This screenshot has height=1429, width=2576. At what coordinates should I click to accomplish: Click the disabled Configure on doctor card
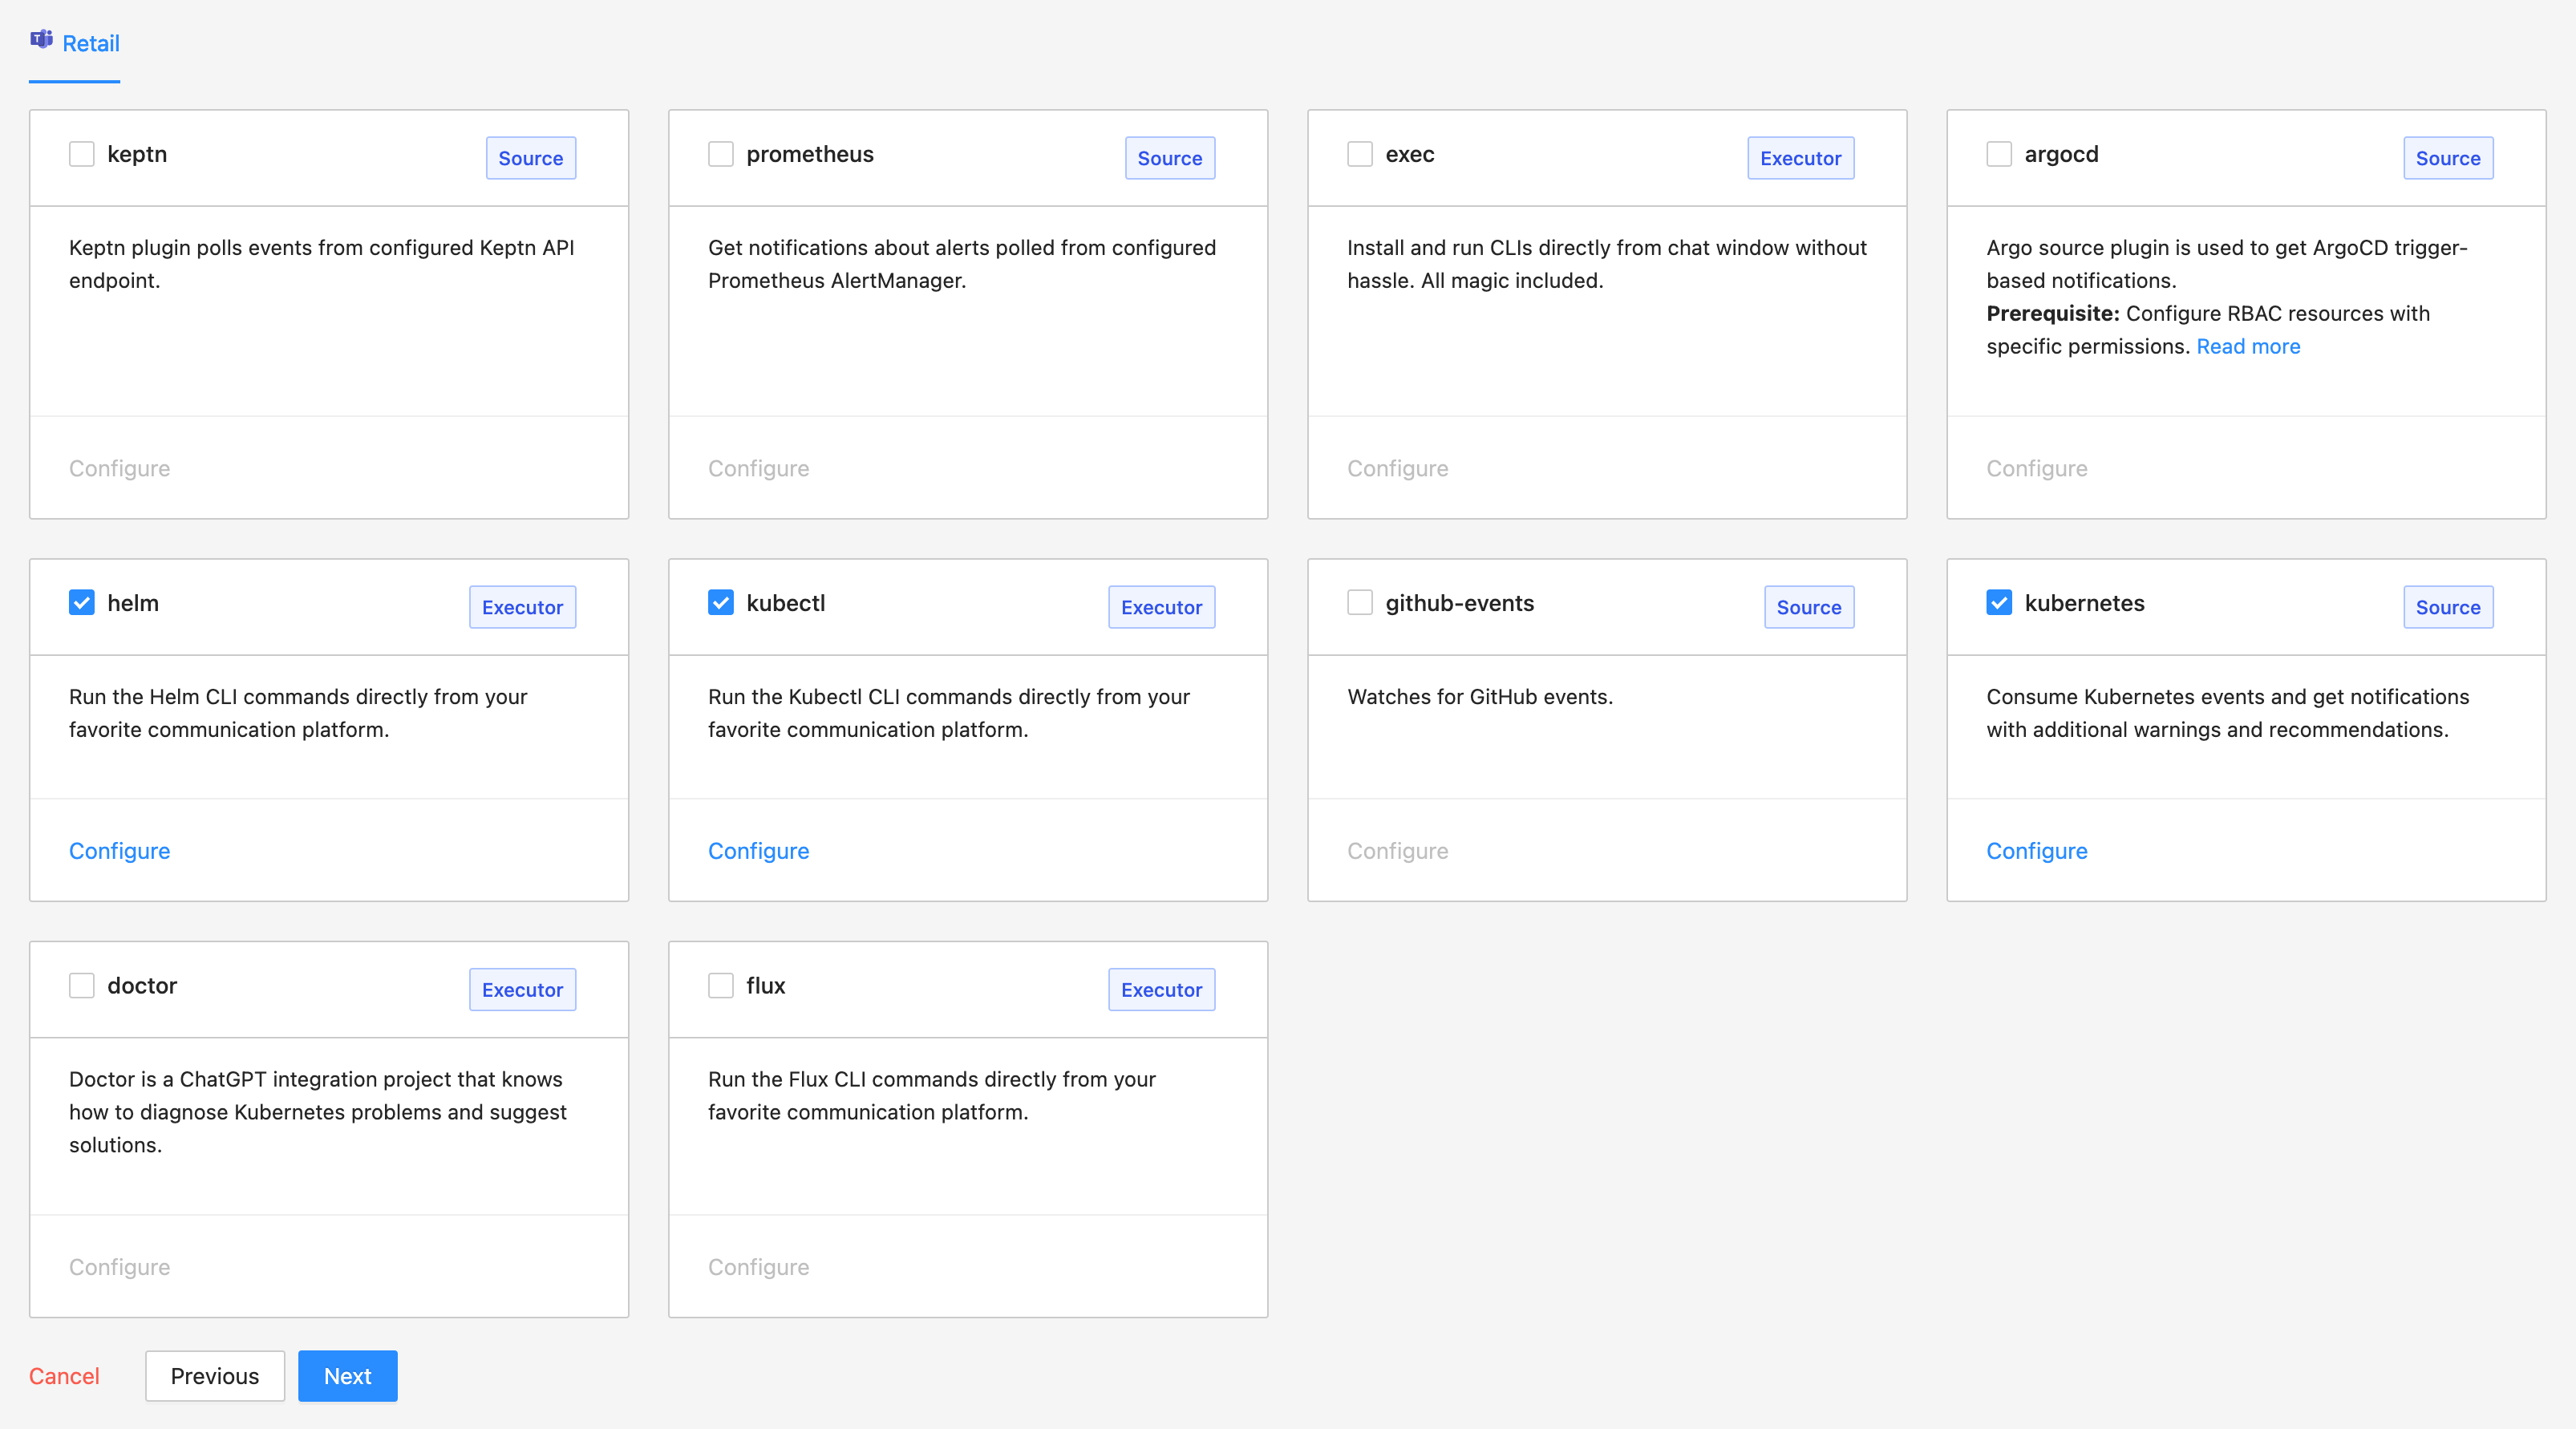coord(119,1267)
